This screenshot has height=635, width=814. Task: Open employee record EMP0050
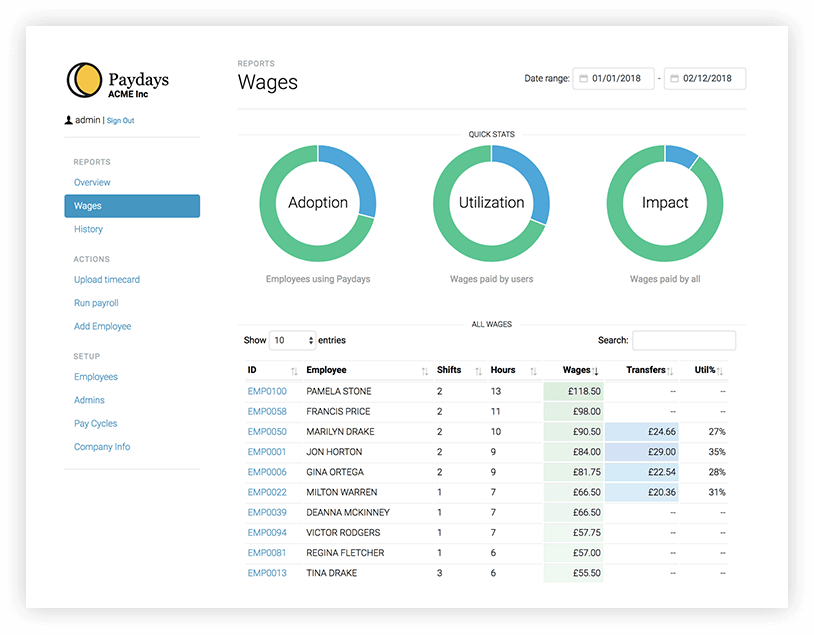point(267,432)
